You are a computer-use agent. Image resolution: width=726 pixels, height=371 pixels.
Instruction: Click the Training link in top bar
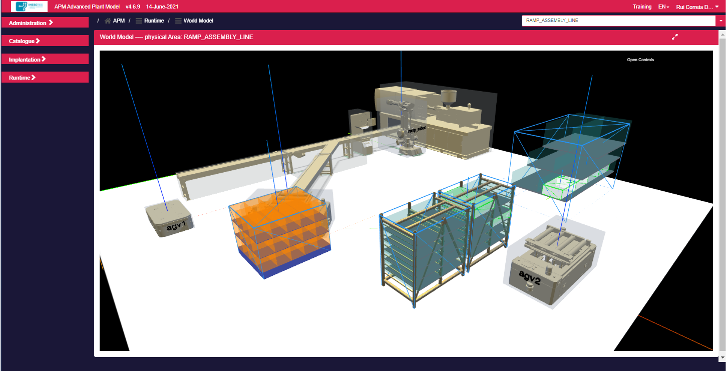[642, 7]
